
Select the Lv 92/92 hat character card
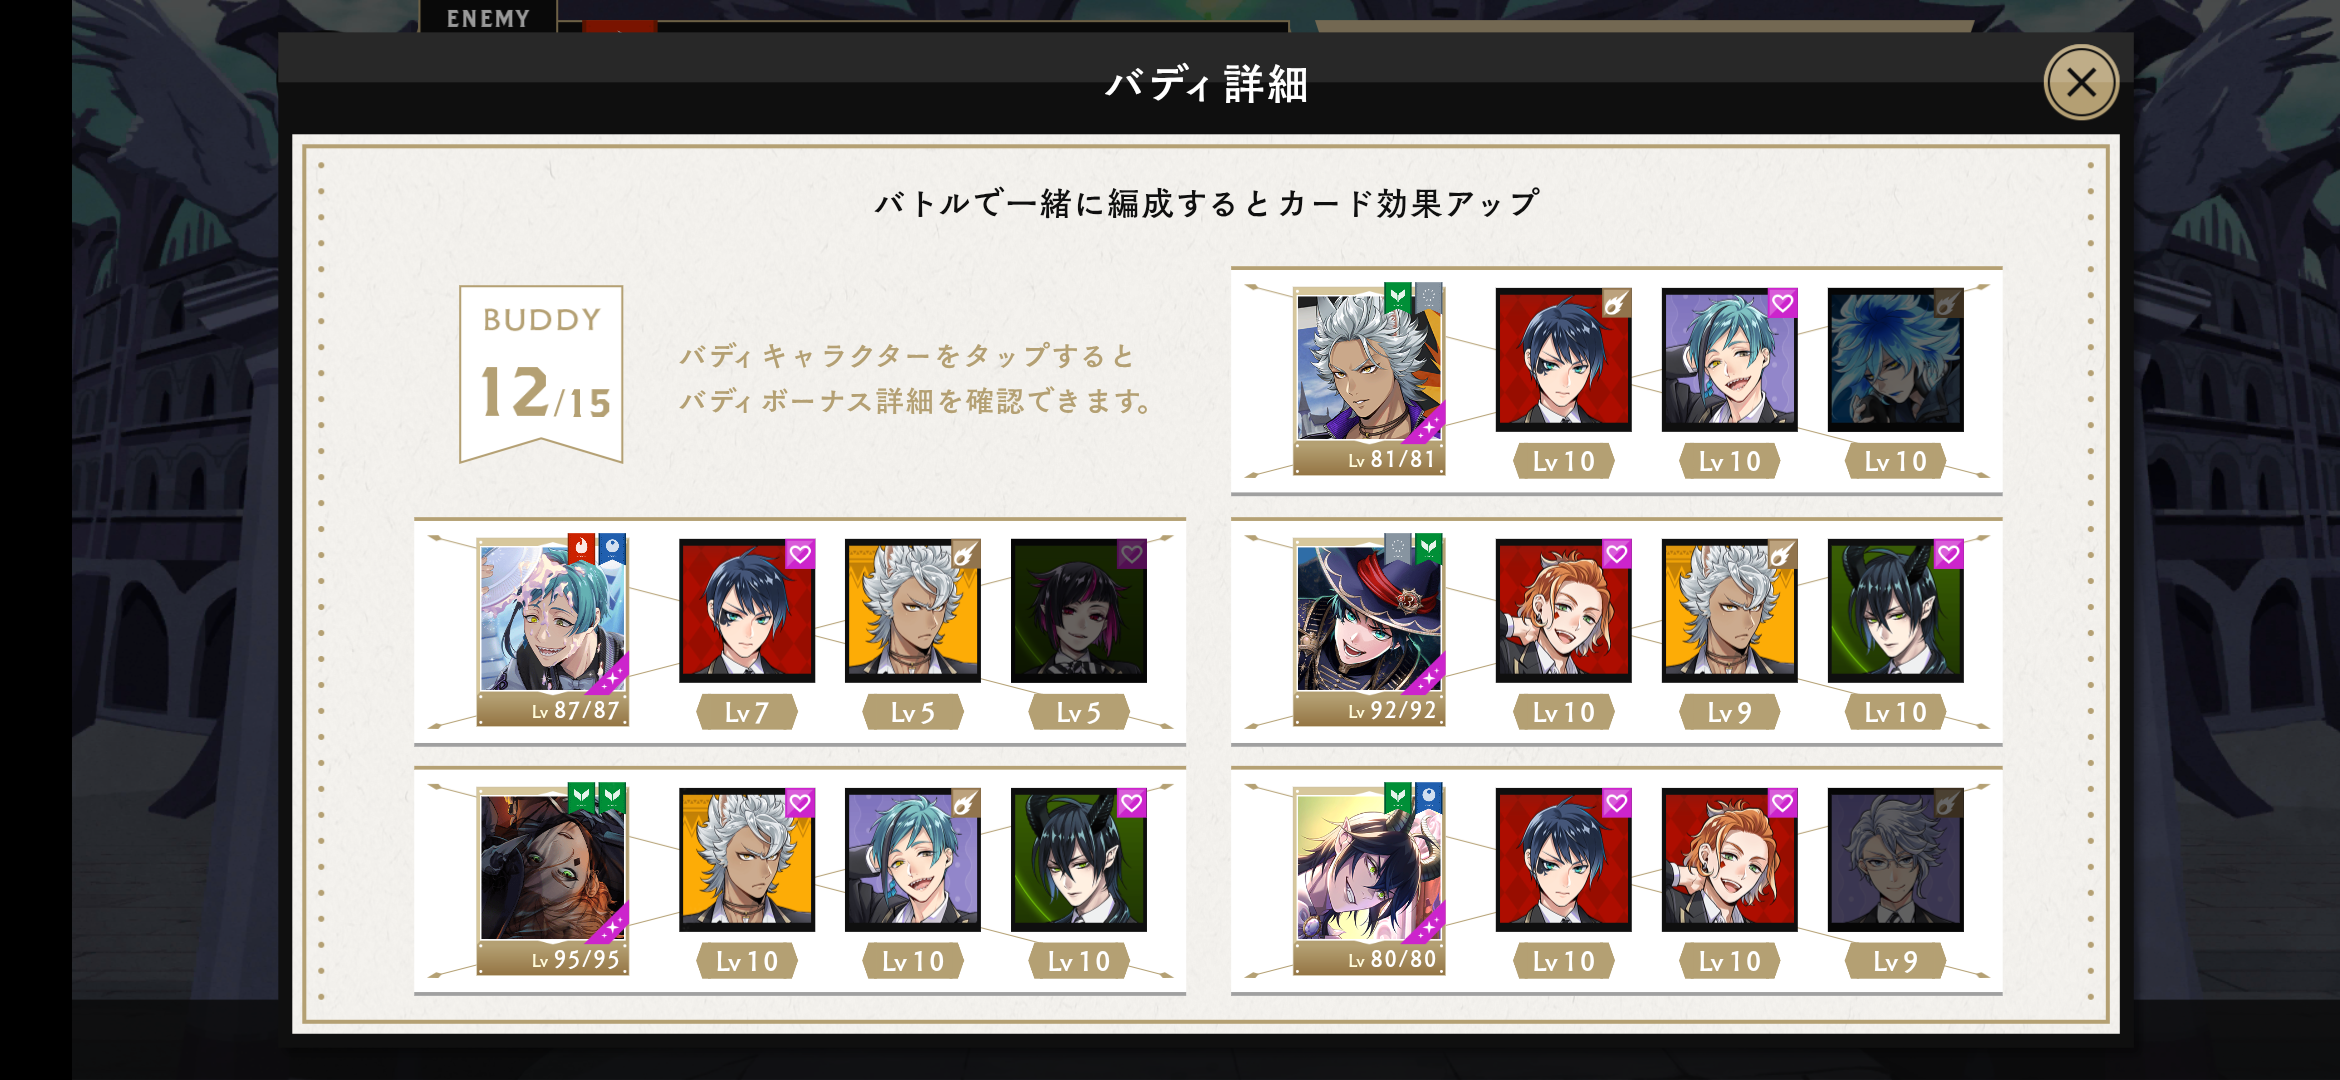[1369, 630]
